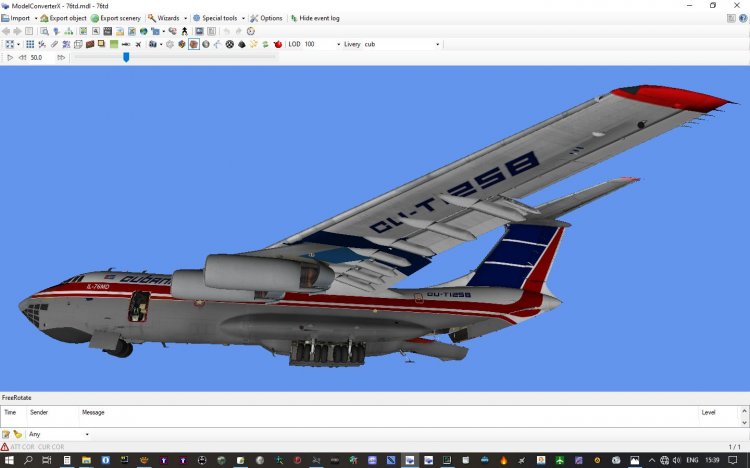Click the red warning triangle in status bar
Image resolution: width=750 pixels, height=468 pixels.
coord(5,447)
